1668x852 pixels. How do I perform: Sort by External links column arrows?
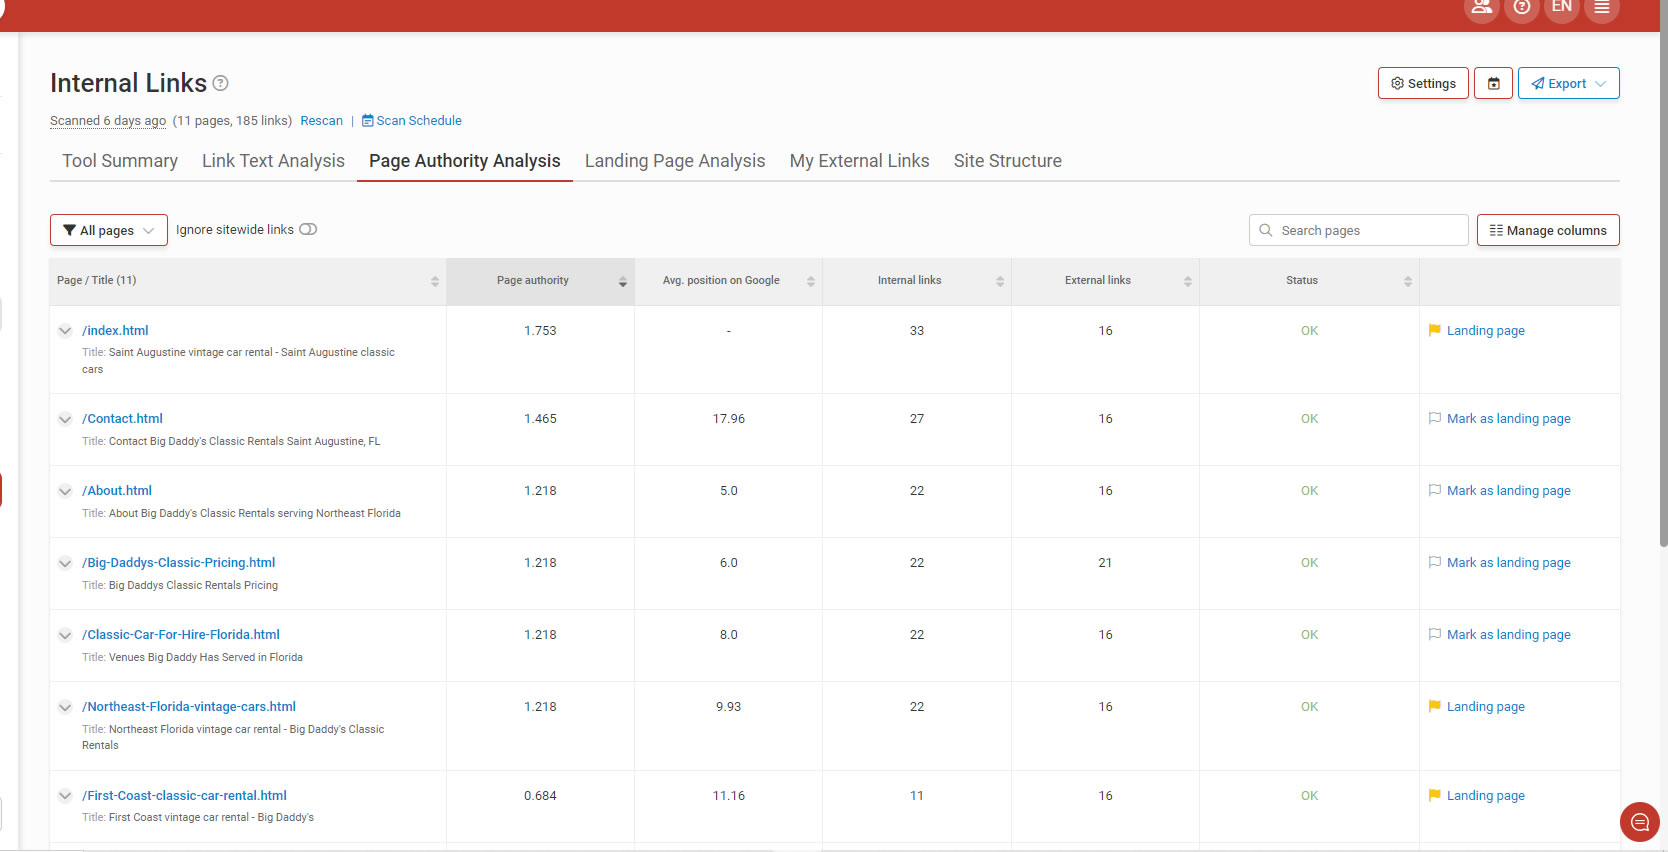pyautogui.click(x=1188, y=281)
